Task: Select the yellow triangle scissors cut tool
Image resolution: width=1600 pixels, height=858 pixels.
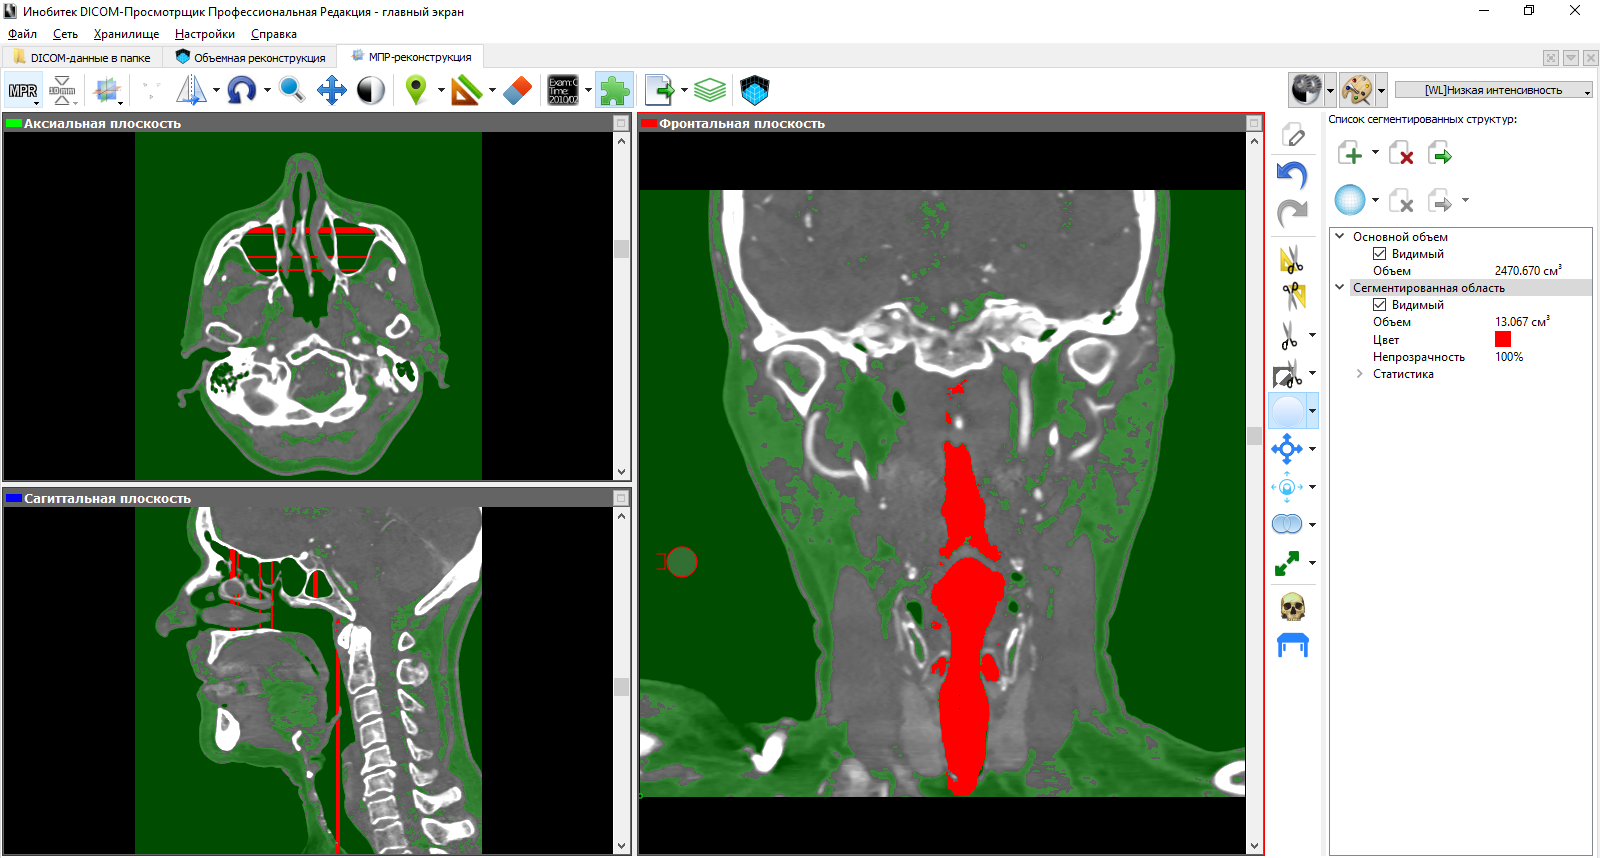Action: (x=1292, y=259)
